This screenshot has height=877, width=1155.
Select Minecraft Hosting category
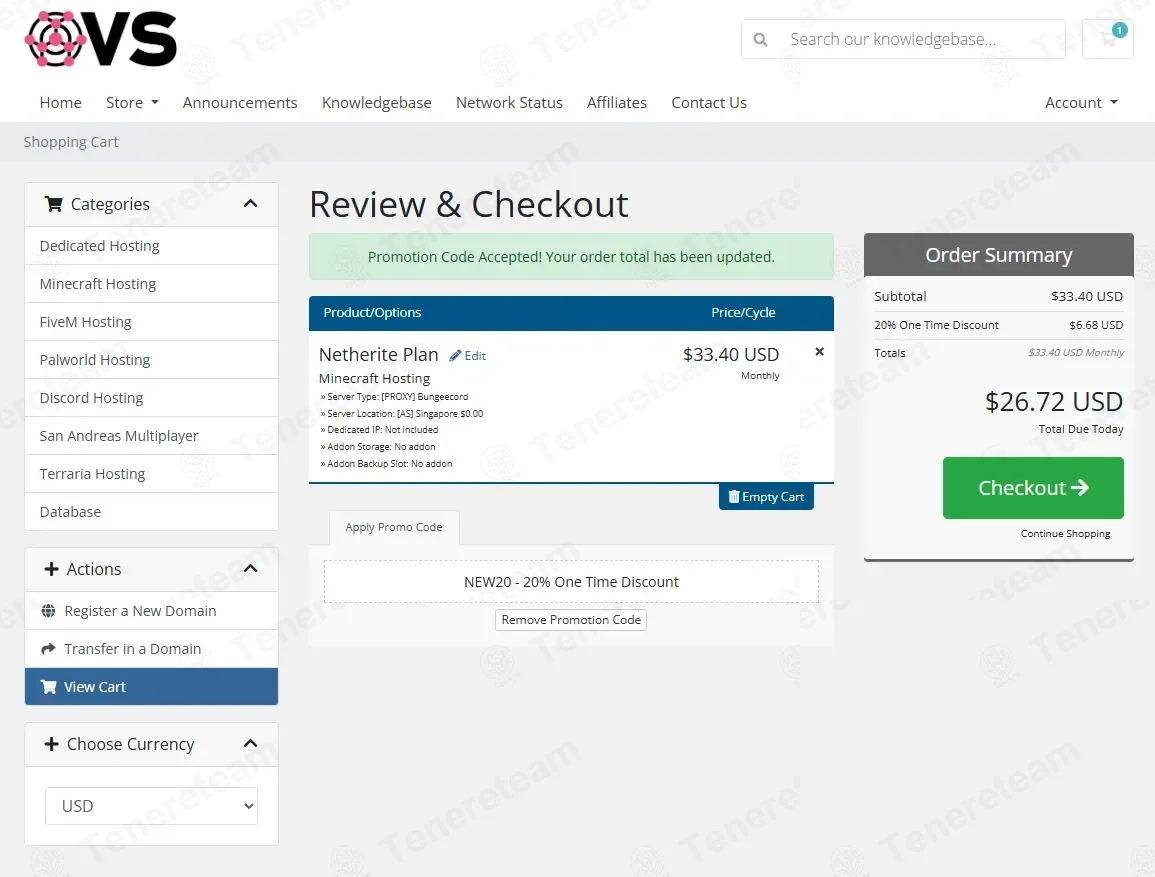pos(152,284)
